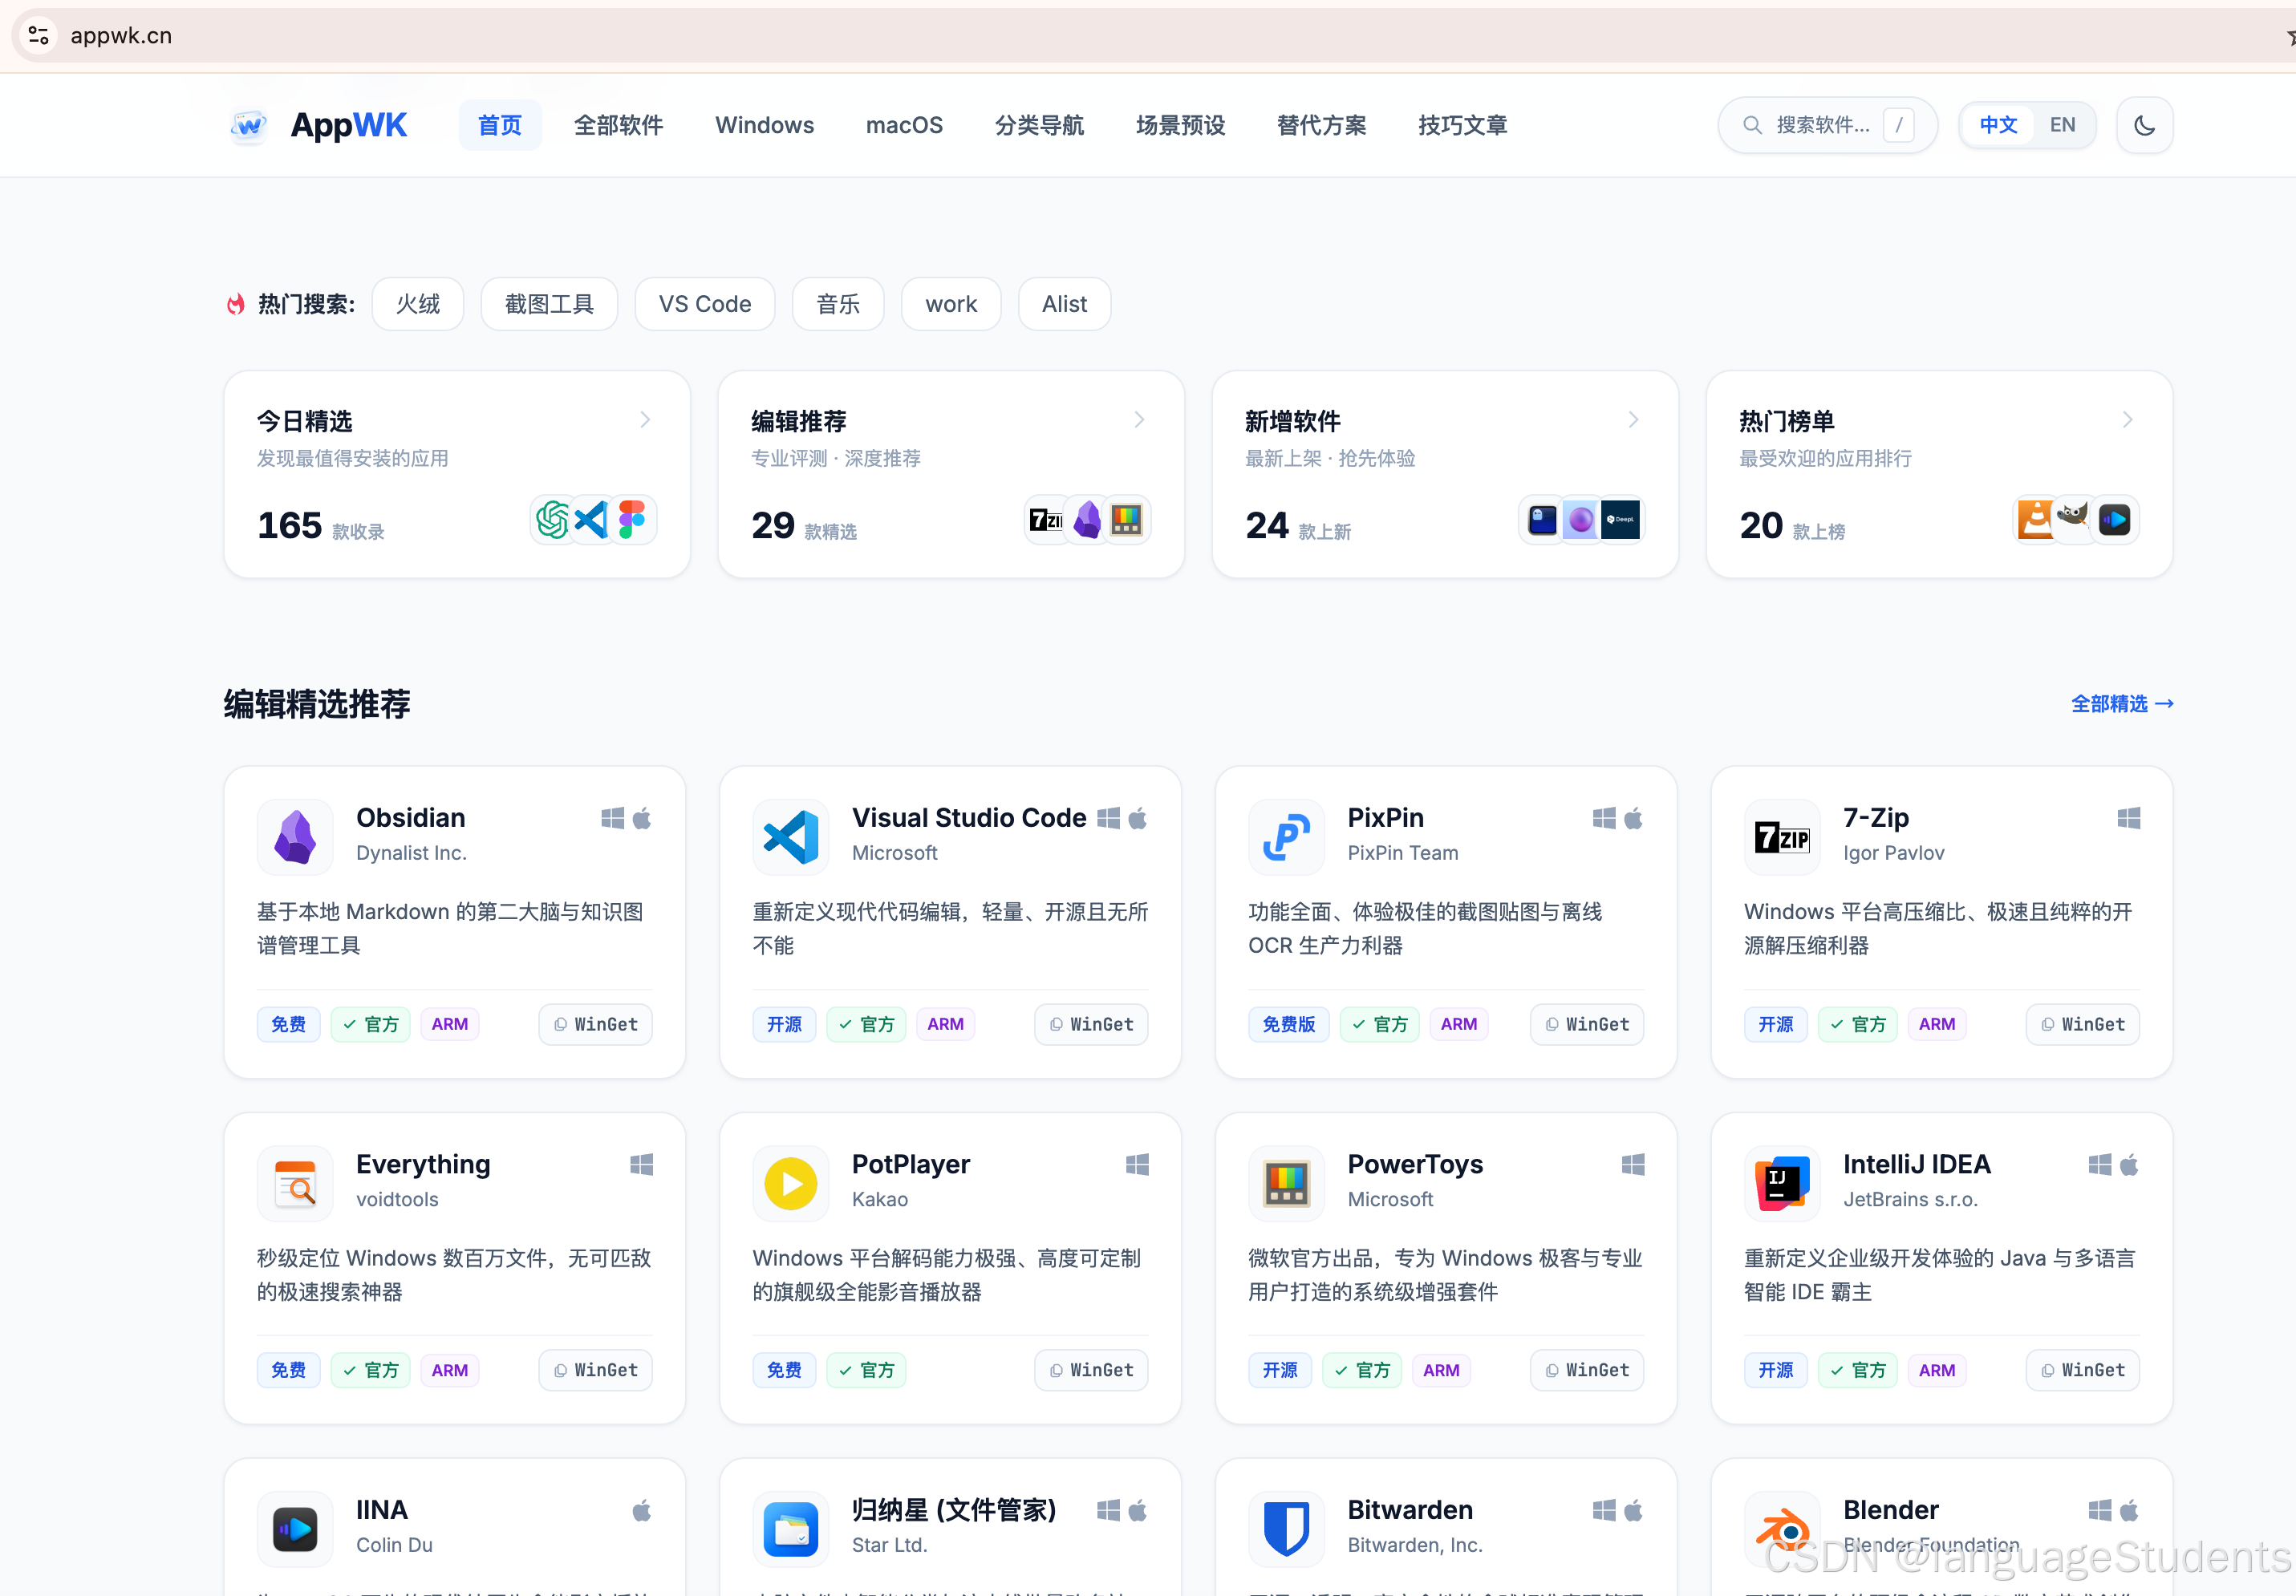Click the 全部精选 link
The height and width of the screenshot is (1596, 2296).
pos(2122,704)
